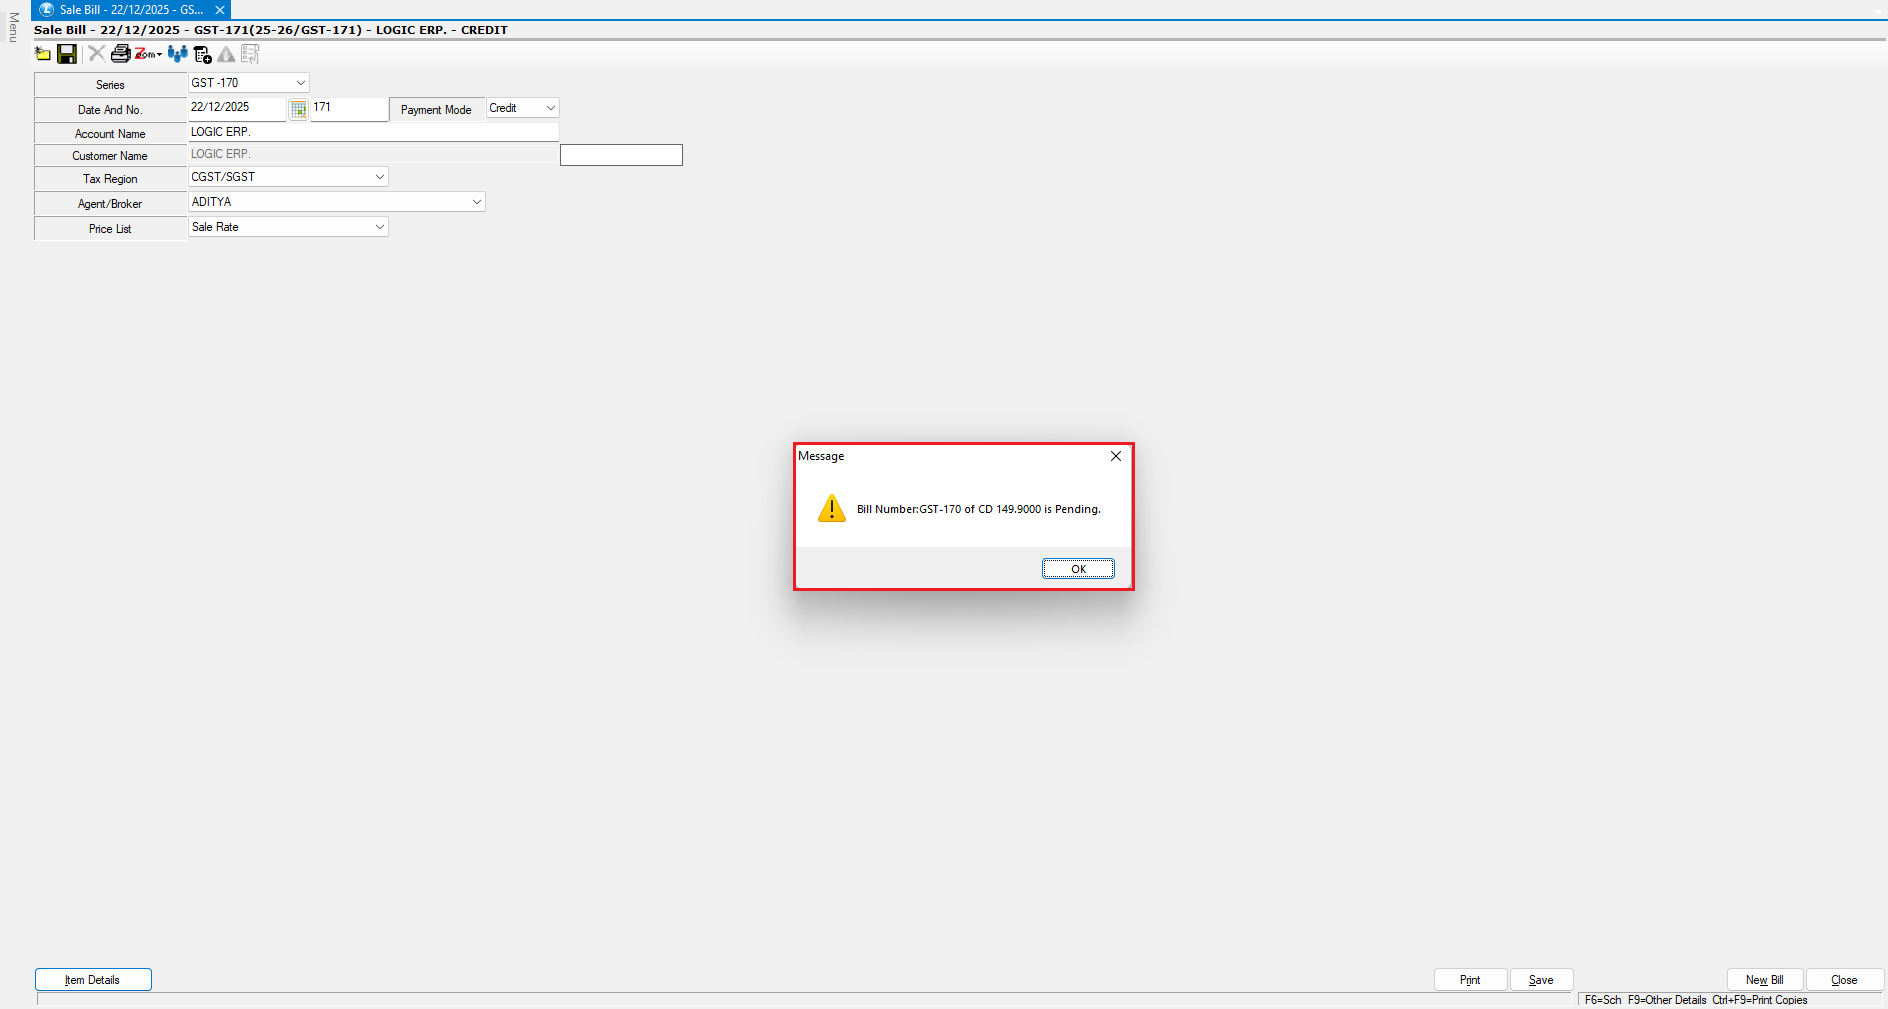Open the Tax Region dropdown
The height and width of the screenshot is (1009, 1888).
tap(379, 177)
